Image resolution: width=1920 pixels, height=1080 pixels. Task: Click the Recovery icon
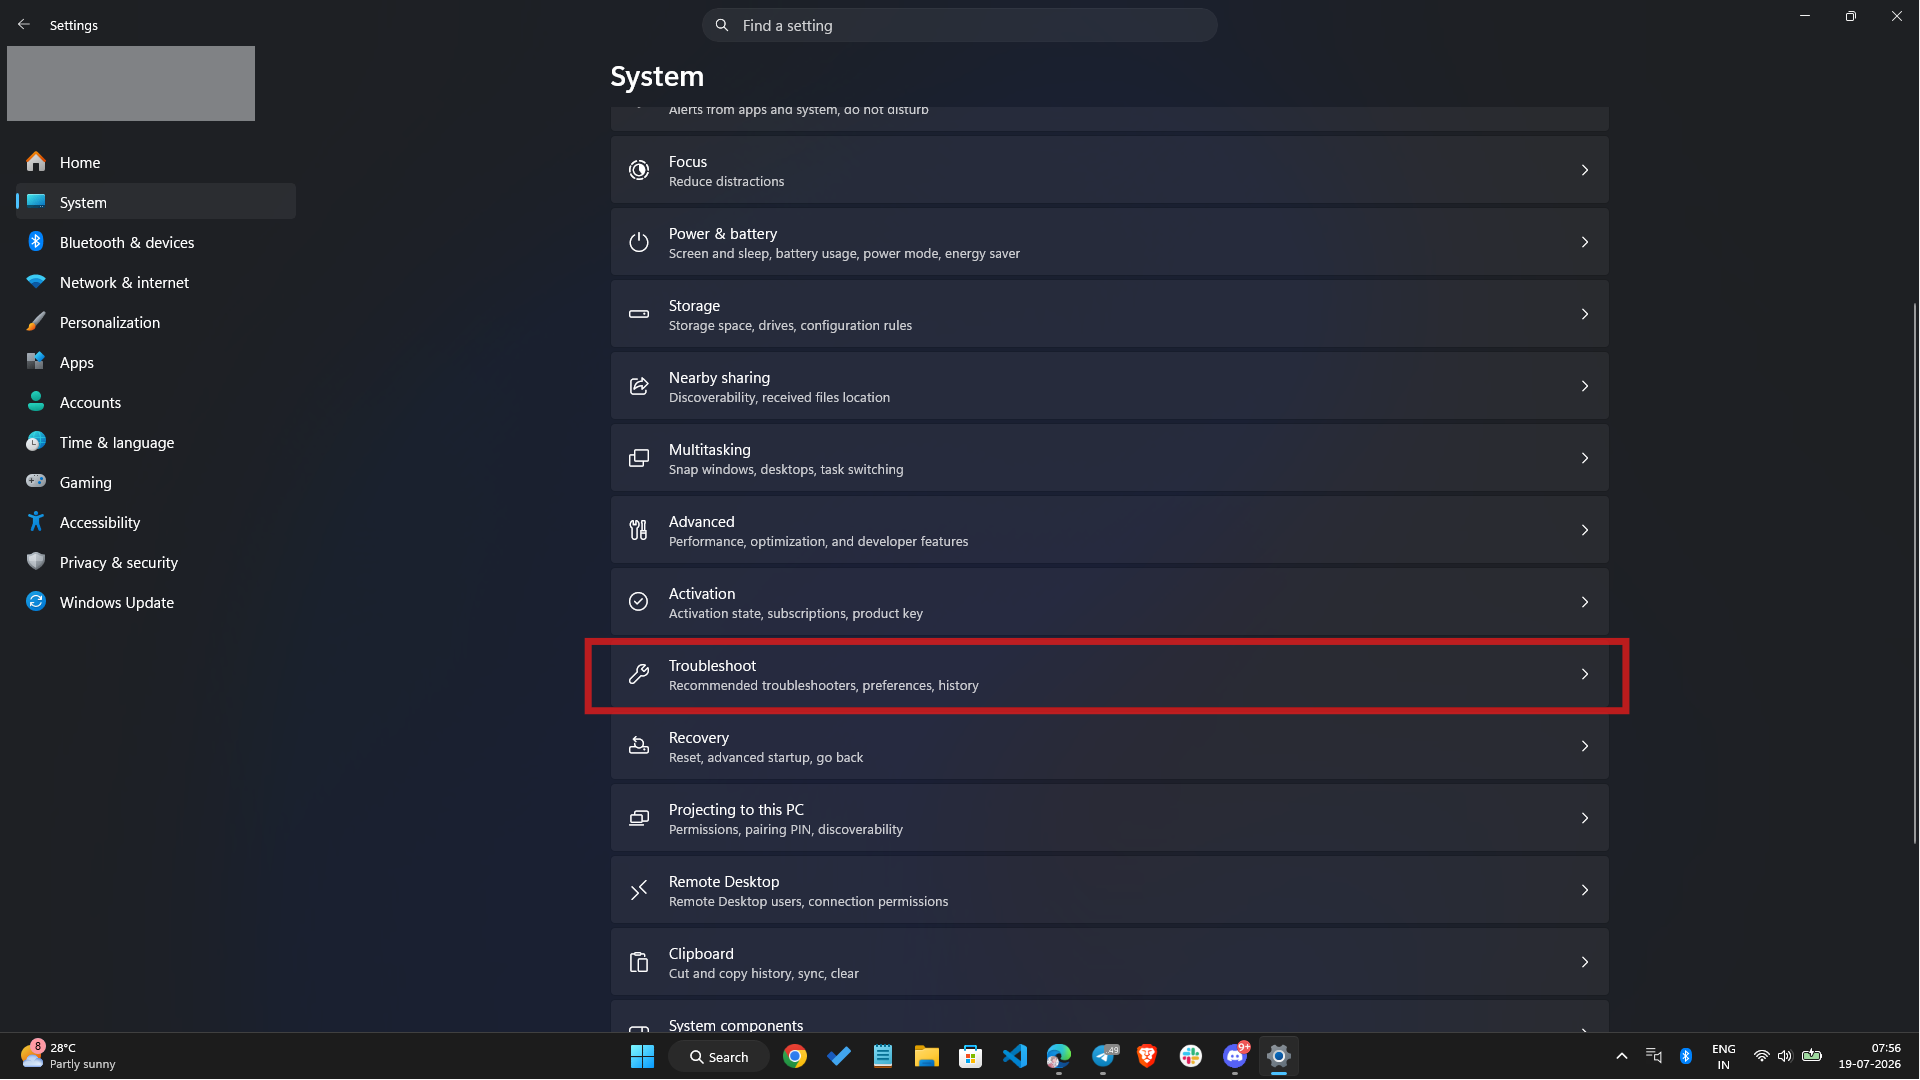[x=638, y=746]
